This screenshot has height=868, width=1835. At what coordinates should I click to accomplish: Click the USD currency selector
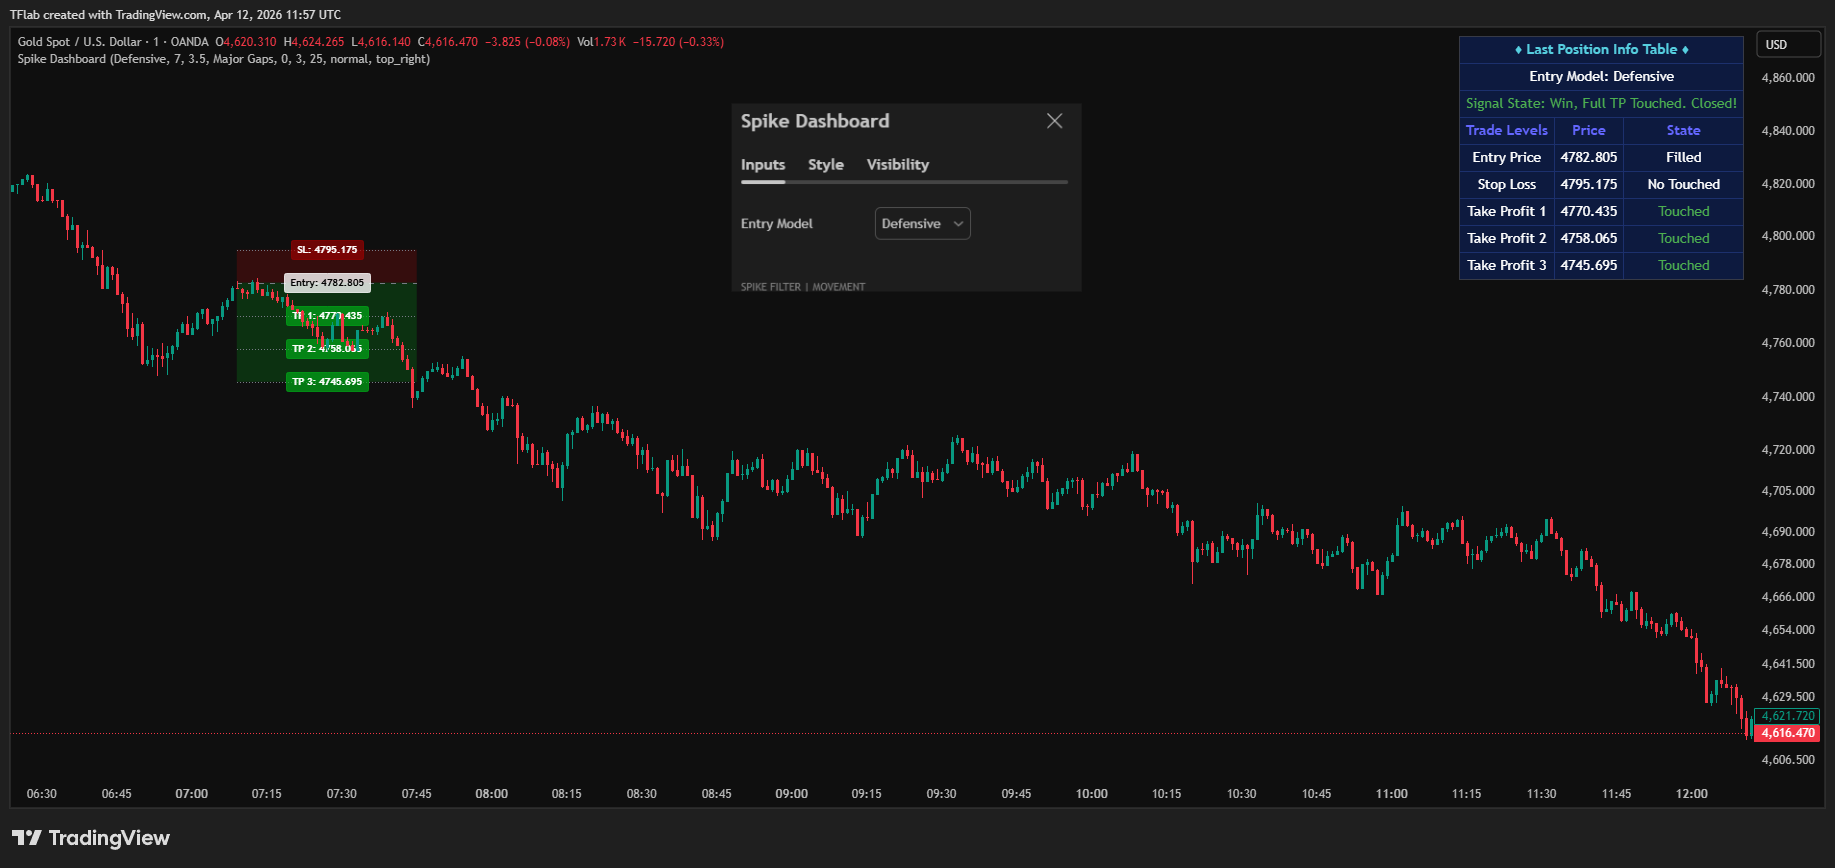coord(1788,45)
